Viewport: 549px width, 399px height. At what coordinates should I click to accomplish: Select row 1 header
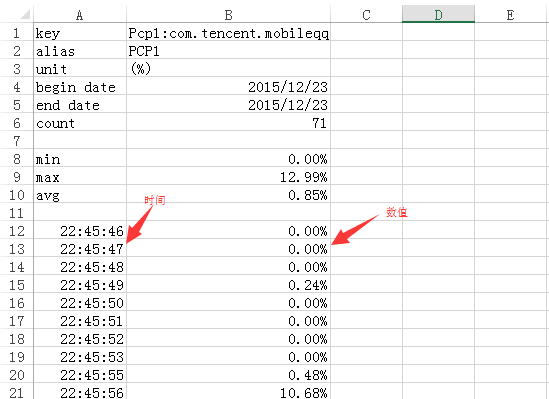coord(16,33)
